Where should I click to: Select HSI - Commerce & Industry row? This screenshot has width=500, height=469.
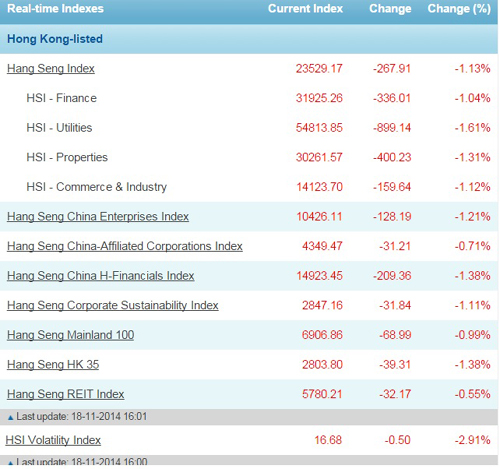click(249, 187)
